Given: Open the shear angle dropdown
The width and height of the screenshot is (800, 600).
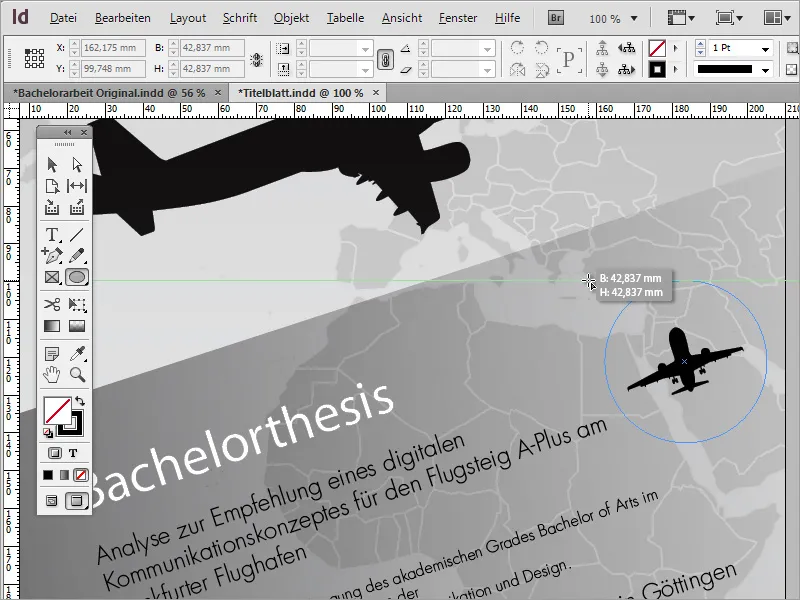Looking at the screenshot, I should pos(487,70).
